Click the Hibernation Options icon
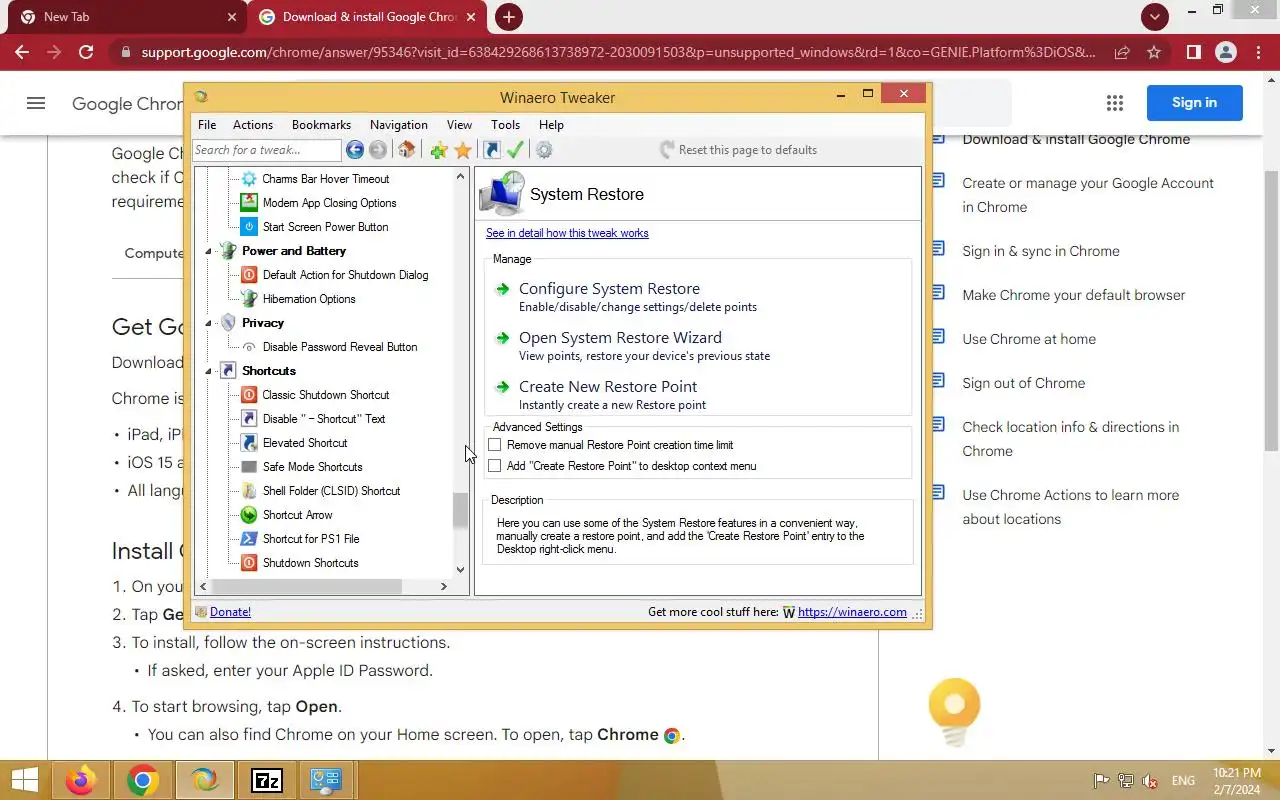Image resolution: width=1280 pixels, height=800 pixels. [x=249, y=299]
